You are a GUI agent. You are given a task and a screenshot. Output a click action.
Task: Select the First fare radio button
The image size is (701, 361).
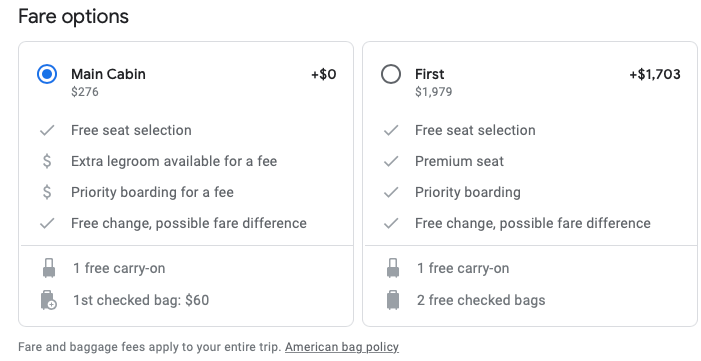(391, 74)
